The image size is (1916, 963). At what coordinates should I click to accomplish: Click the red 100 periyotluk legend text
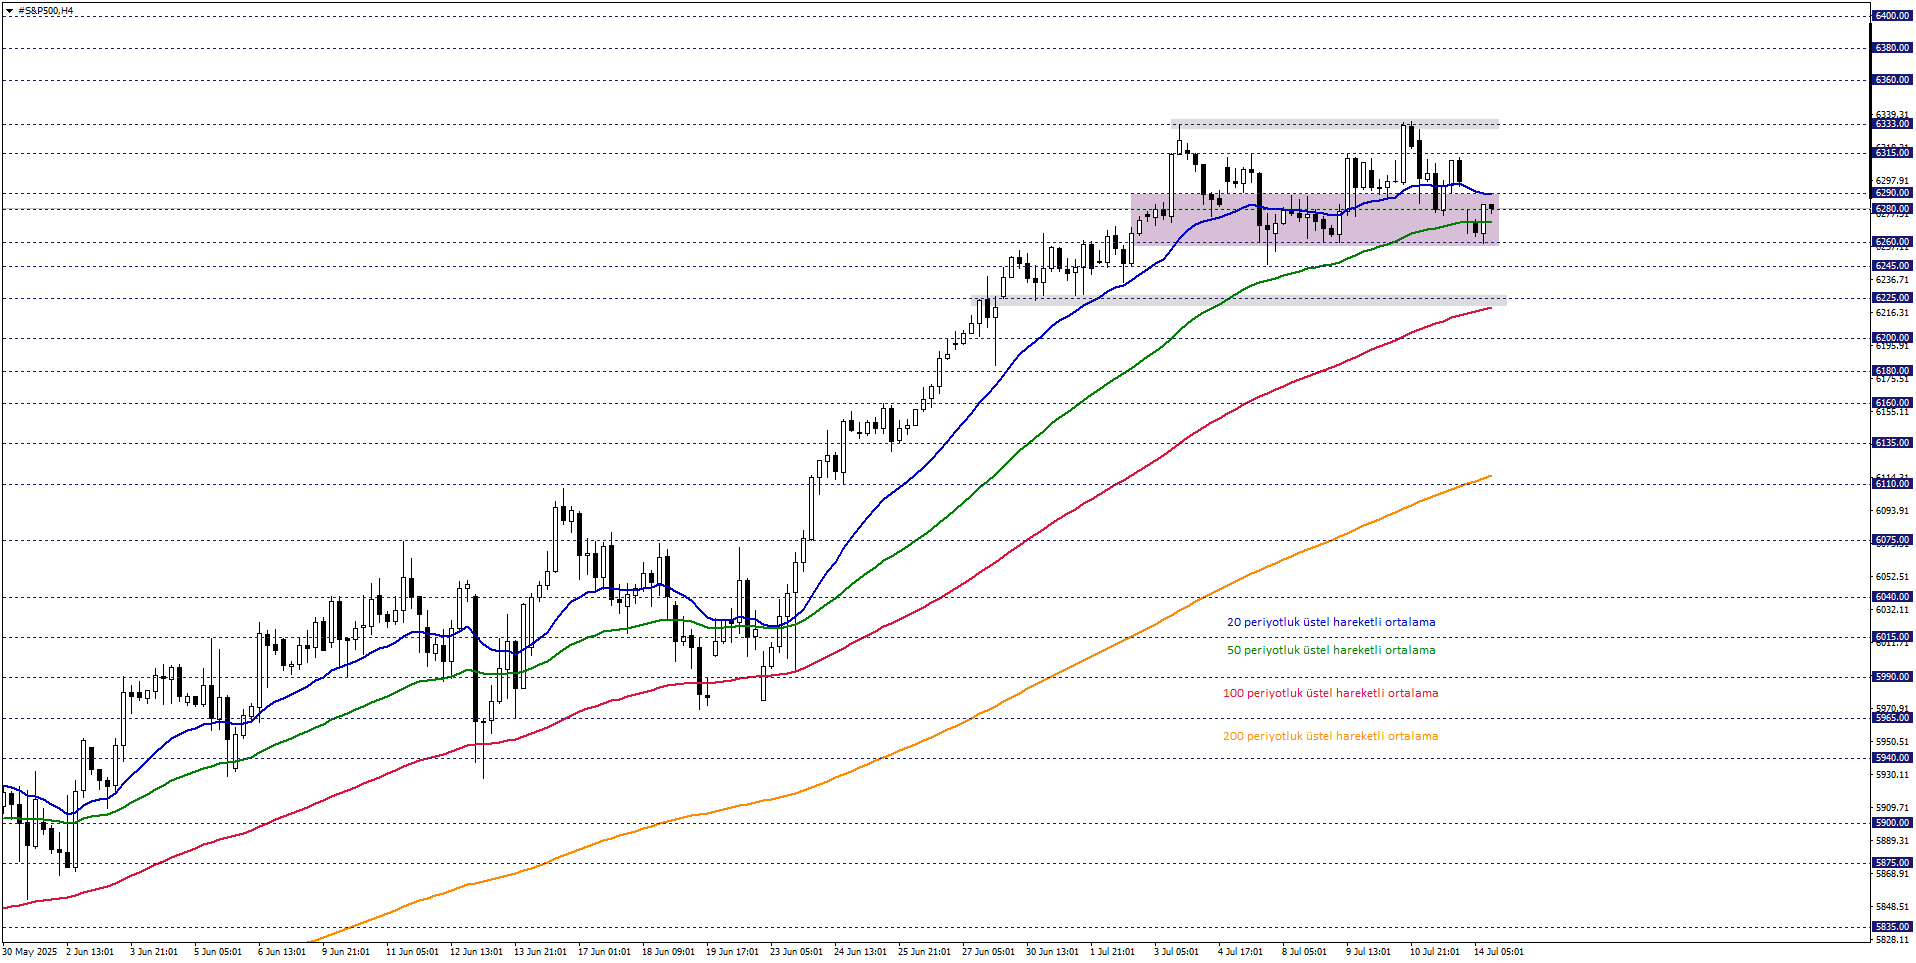1331,693
